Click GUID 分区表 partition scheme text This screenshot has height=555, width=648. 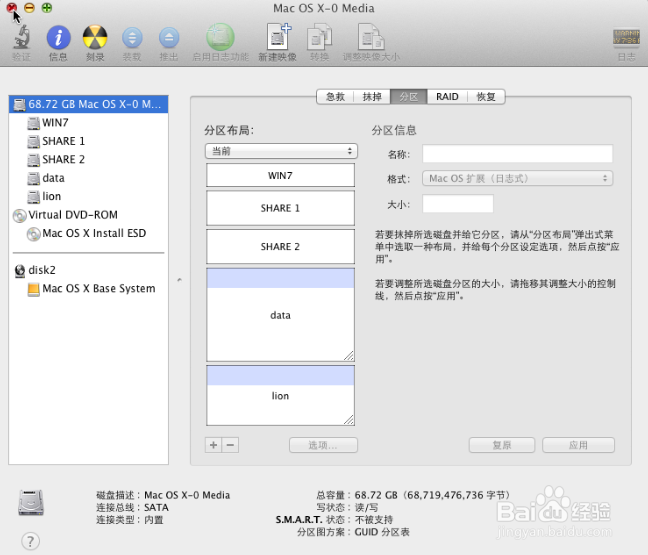coord(382,532)
